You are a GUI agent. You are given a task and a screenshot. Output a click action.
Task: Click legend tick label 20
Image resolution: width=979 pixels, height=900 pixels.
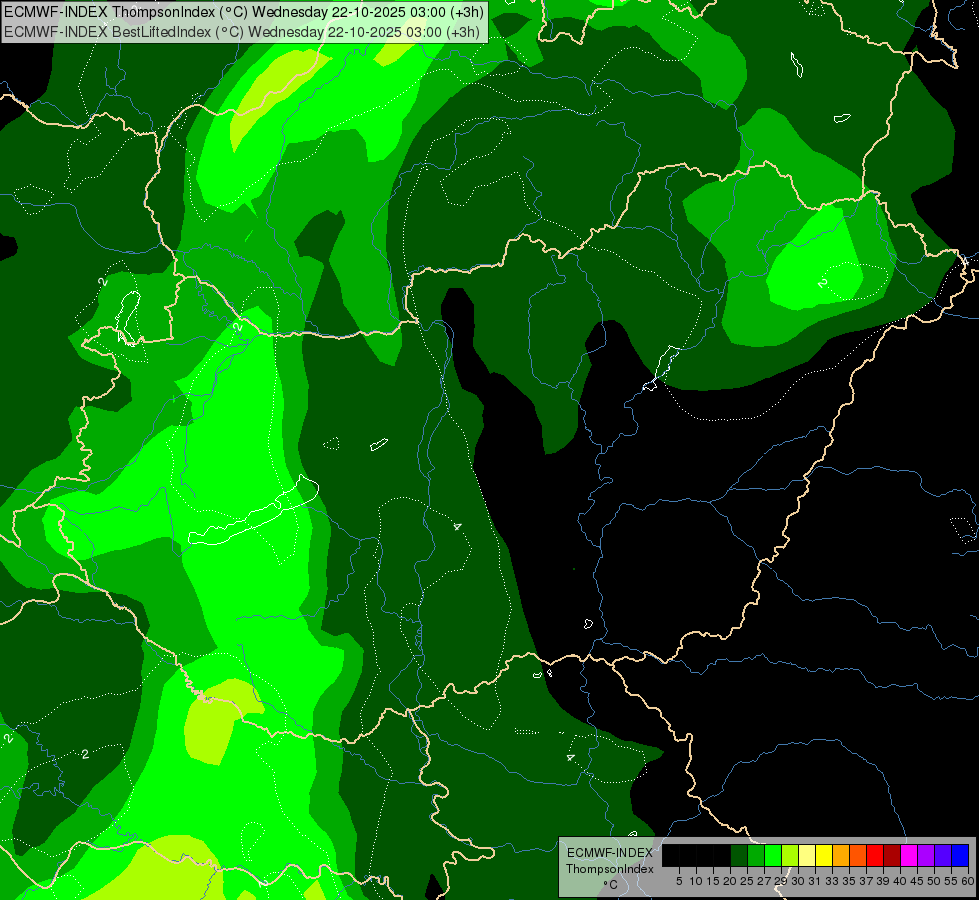pos(730,881)
